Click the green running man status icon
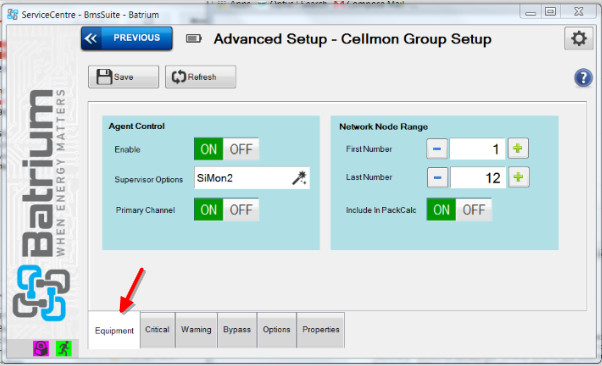 coord(64,348)
